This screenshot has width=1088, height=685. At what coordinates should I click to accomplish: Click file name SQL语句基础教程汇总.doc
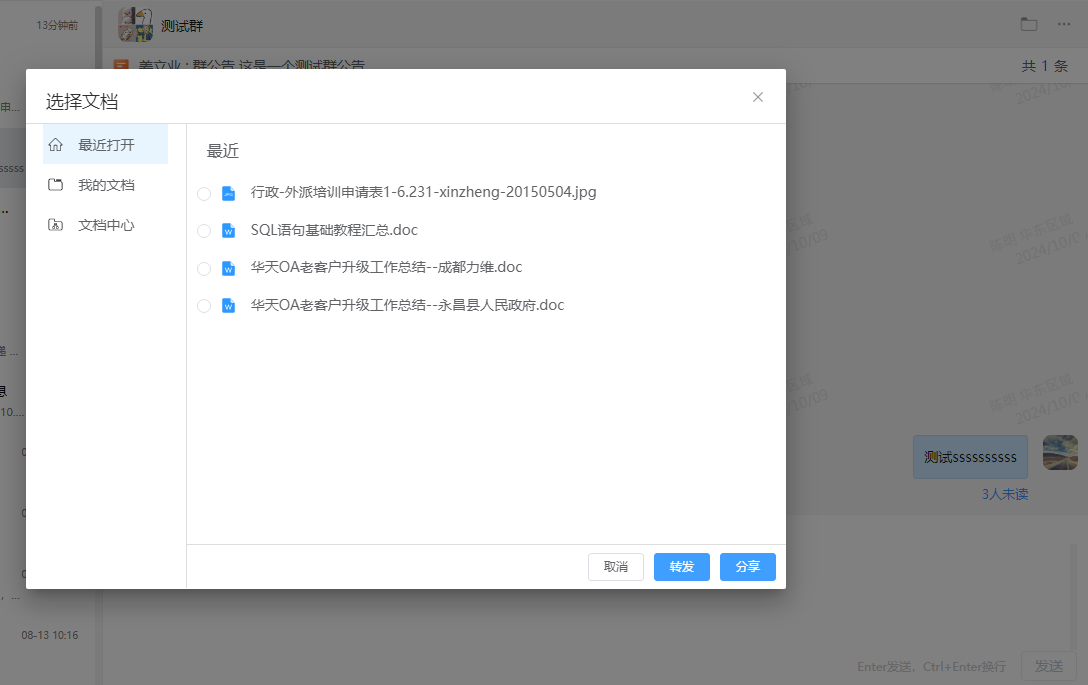click(334, 230)
